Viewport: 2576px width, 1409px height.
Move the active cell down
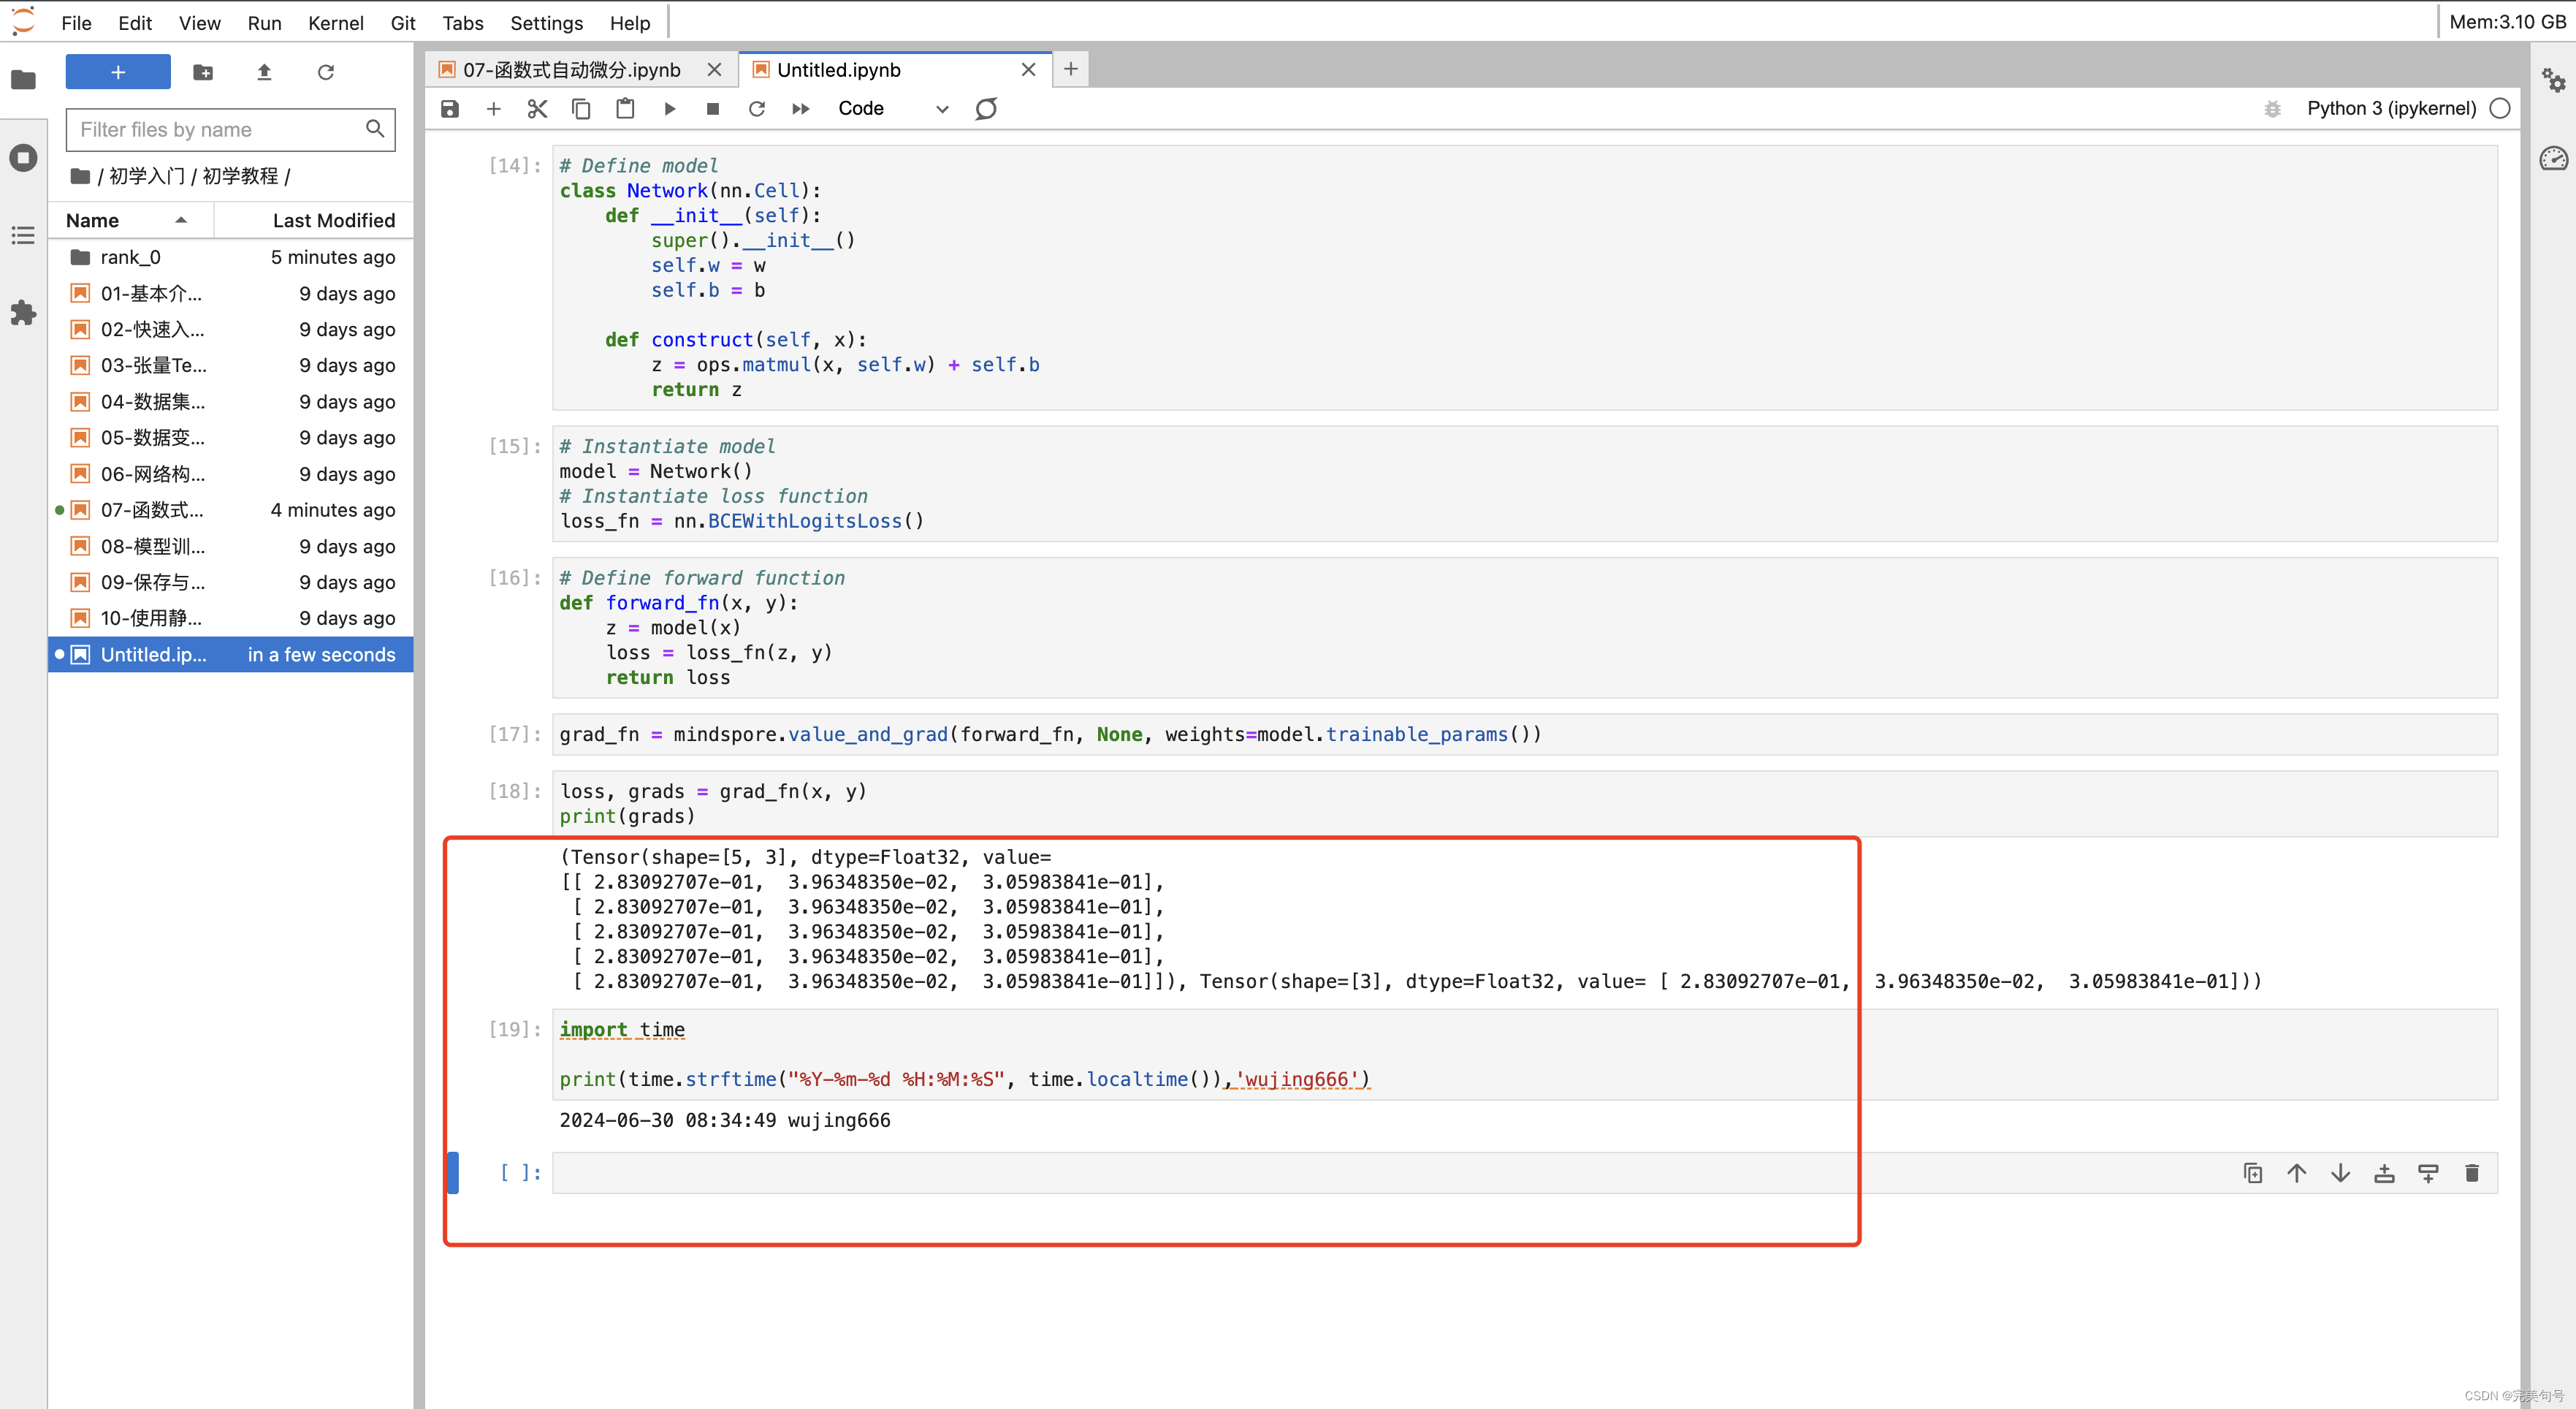[2340, 1173]
